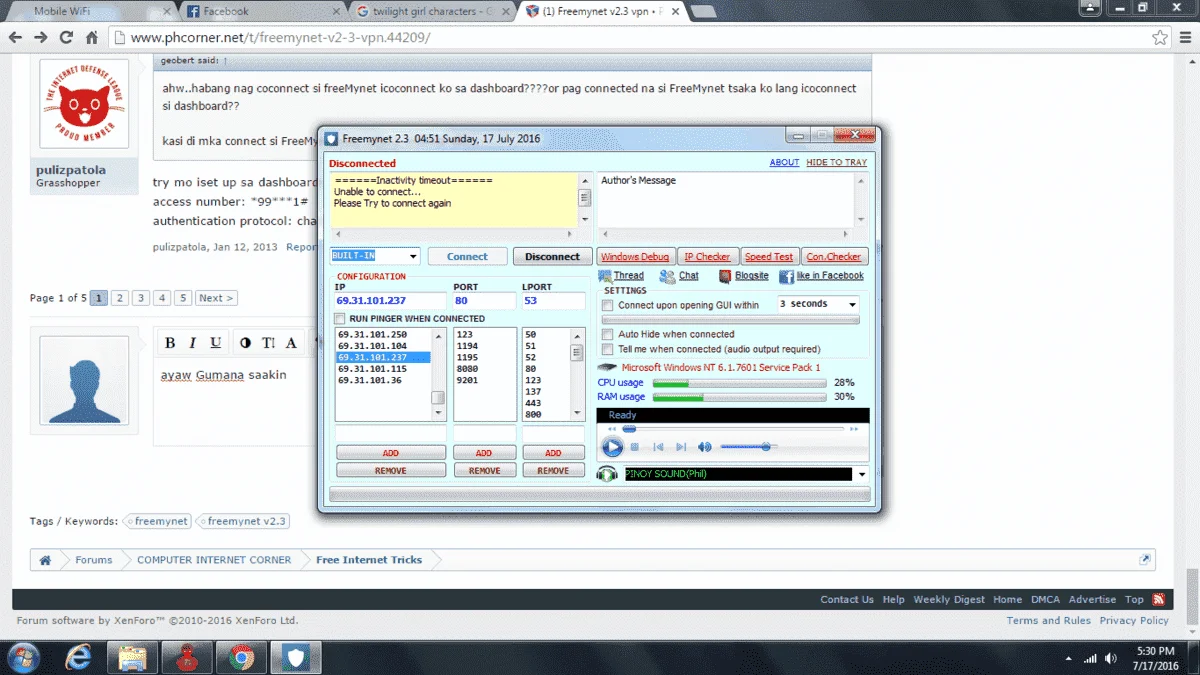Open font size tool in reply editor

[x=268, y=343]
